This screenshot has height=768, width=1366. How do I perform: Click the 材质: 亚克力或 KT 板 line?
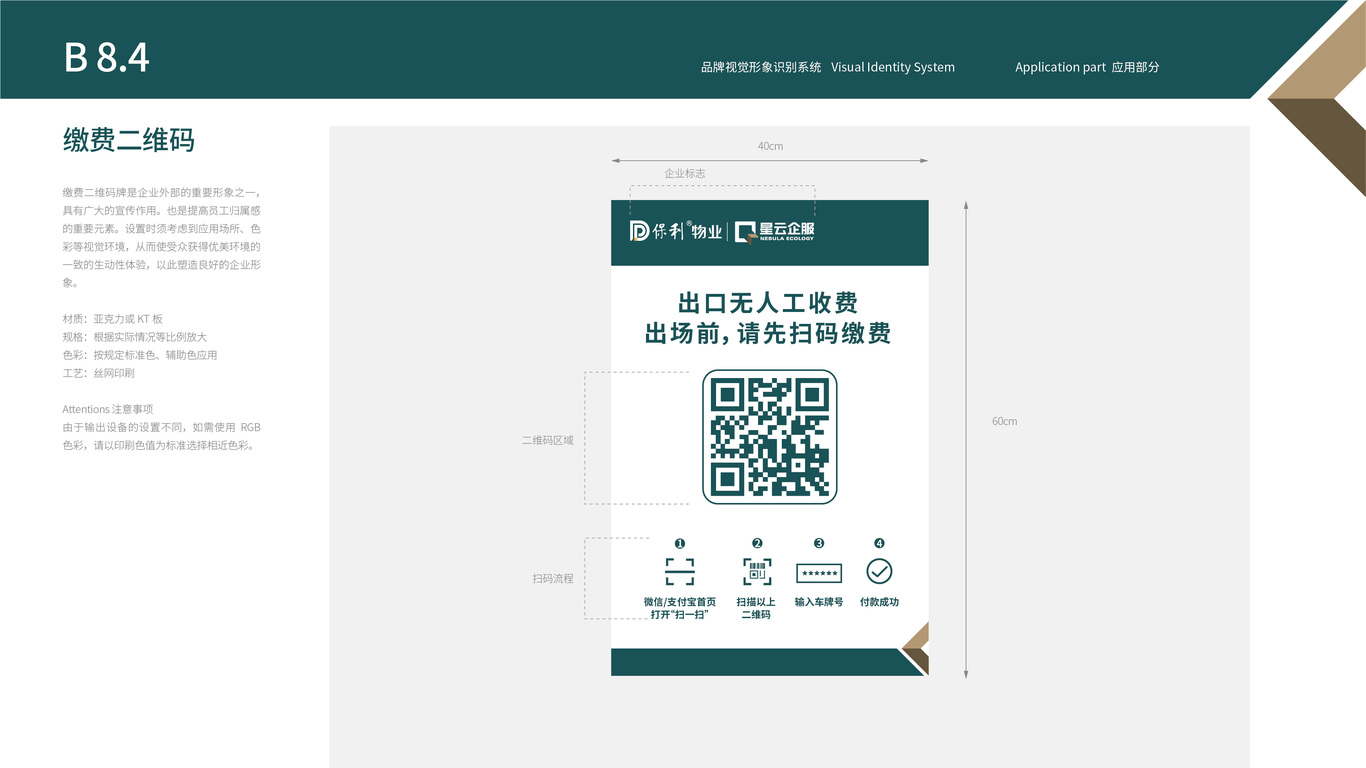[113, 319]
